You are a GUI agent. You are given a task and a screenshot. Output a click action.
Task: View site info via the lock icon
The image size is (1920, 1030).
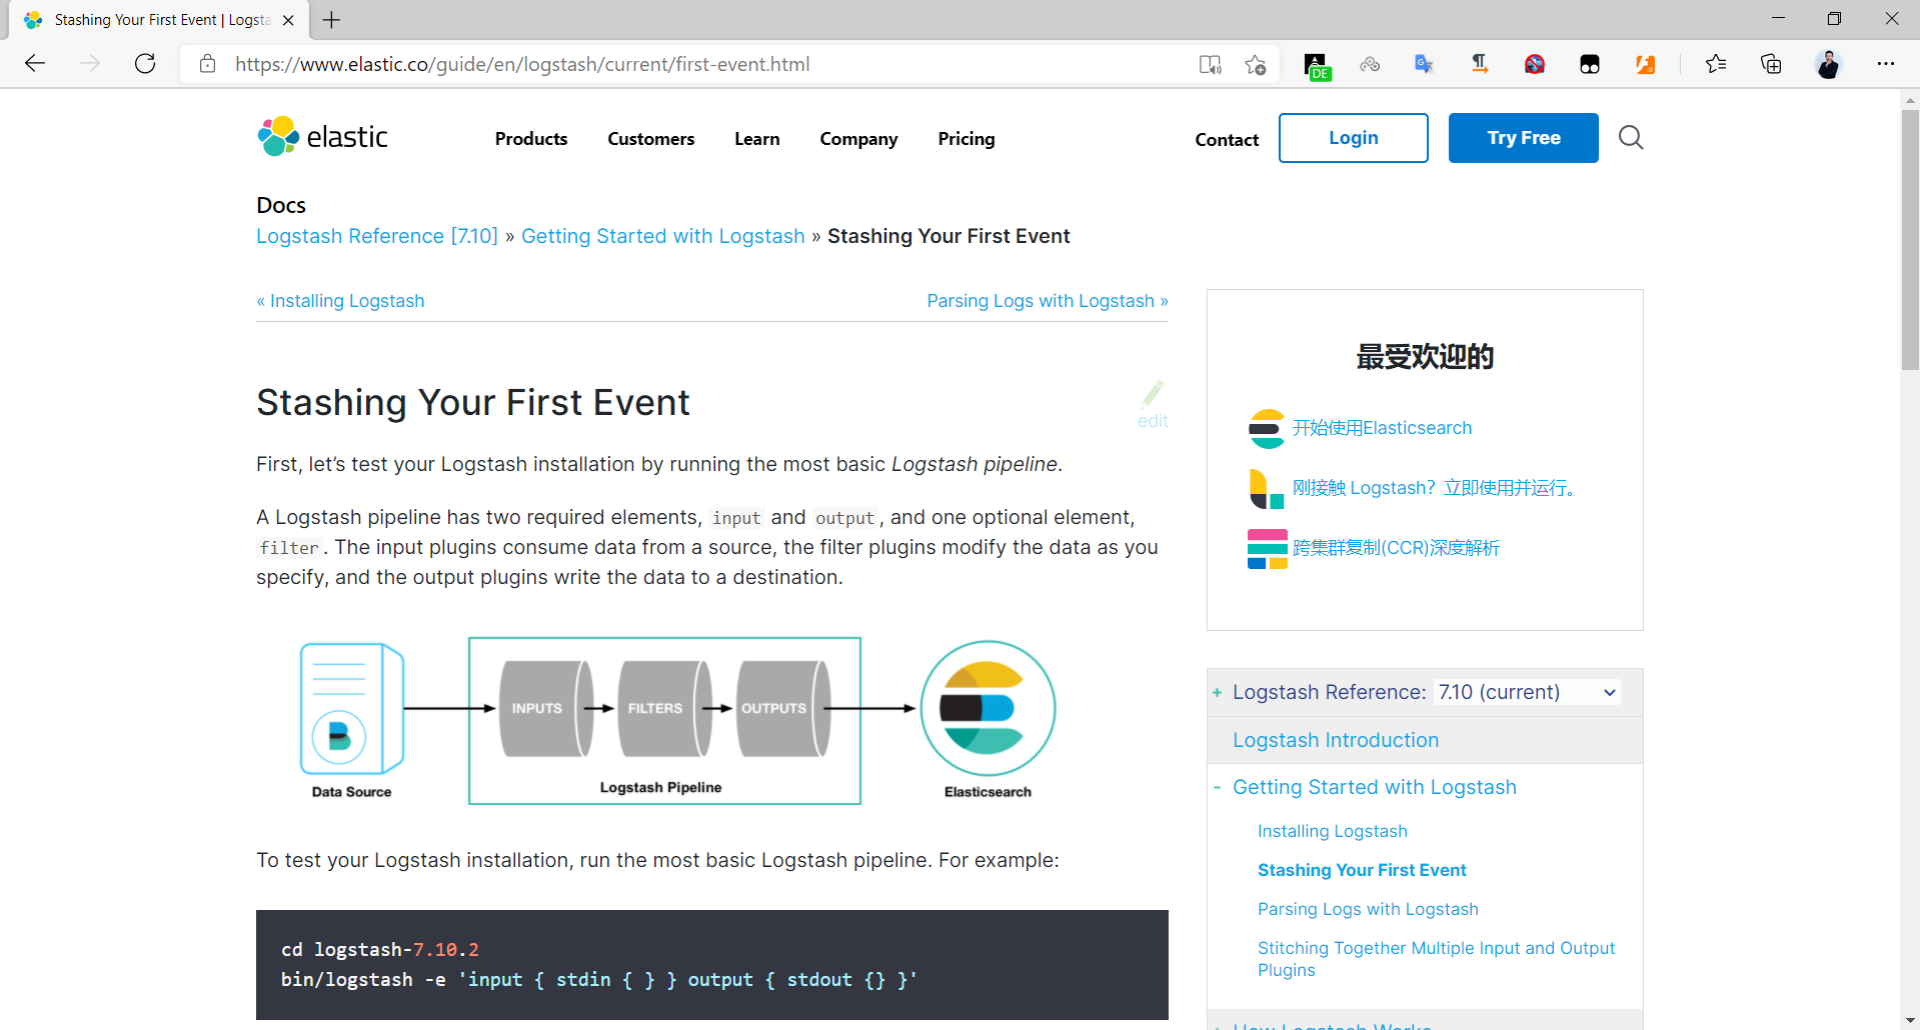coord(207,64)
